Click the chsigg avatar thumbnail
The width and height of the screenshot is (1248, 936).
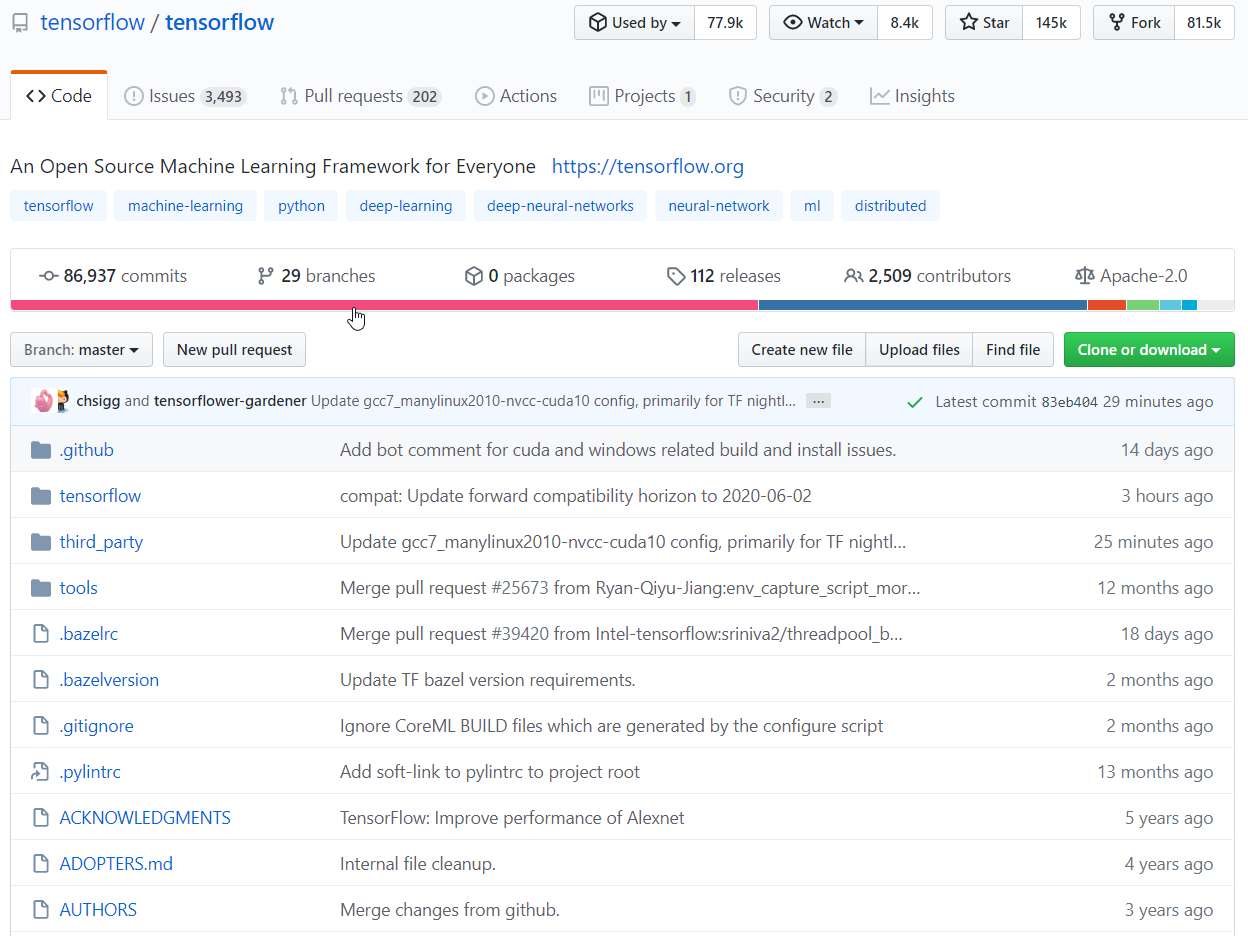point(44,401)
